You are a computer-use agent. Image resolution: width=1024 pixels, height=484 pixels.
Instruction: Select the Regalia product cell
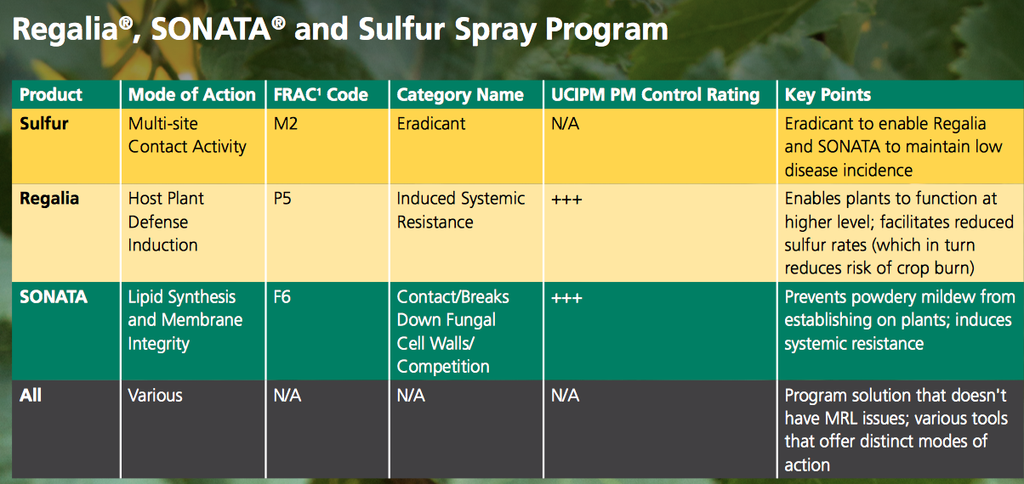click(x=49, y=199)
